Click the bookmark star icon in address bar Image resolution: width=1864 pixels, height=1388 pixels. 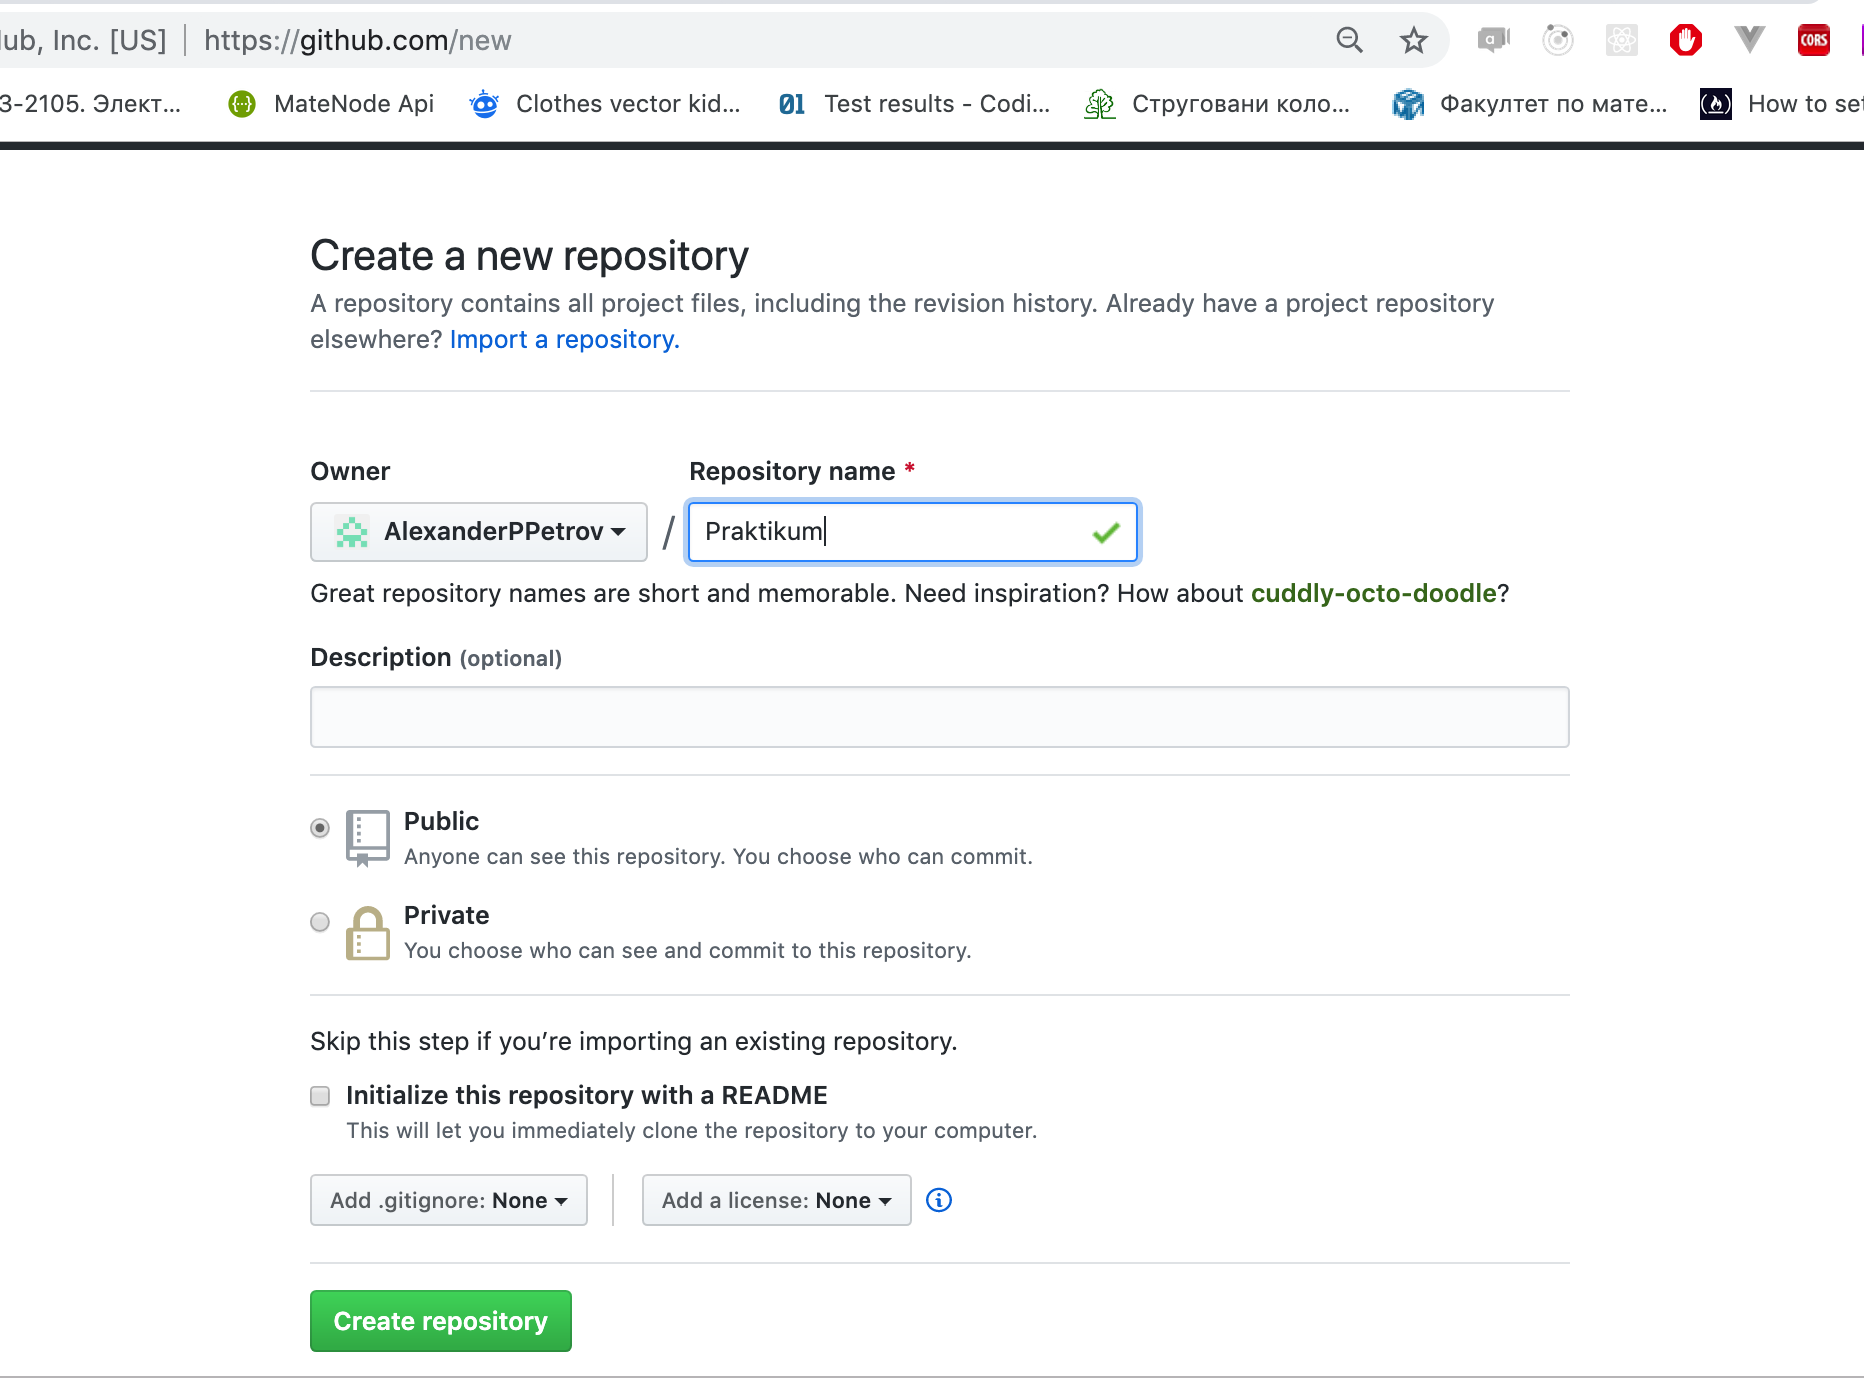click(x=1413, y=41)
